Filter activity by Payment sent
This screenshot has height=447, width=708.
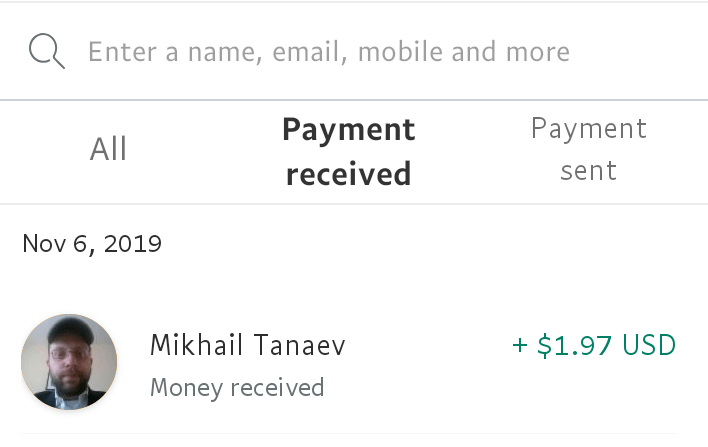(x=588, y=149)
